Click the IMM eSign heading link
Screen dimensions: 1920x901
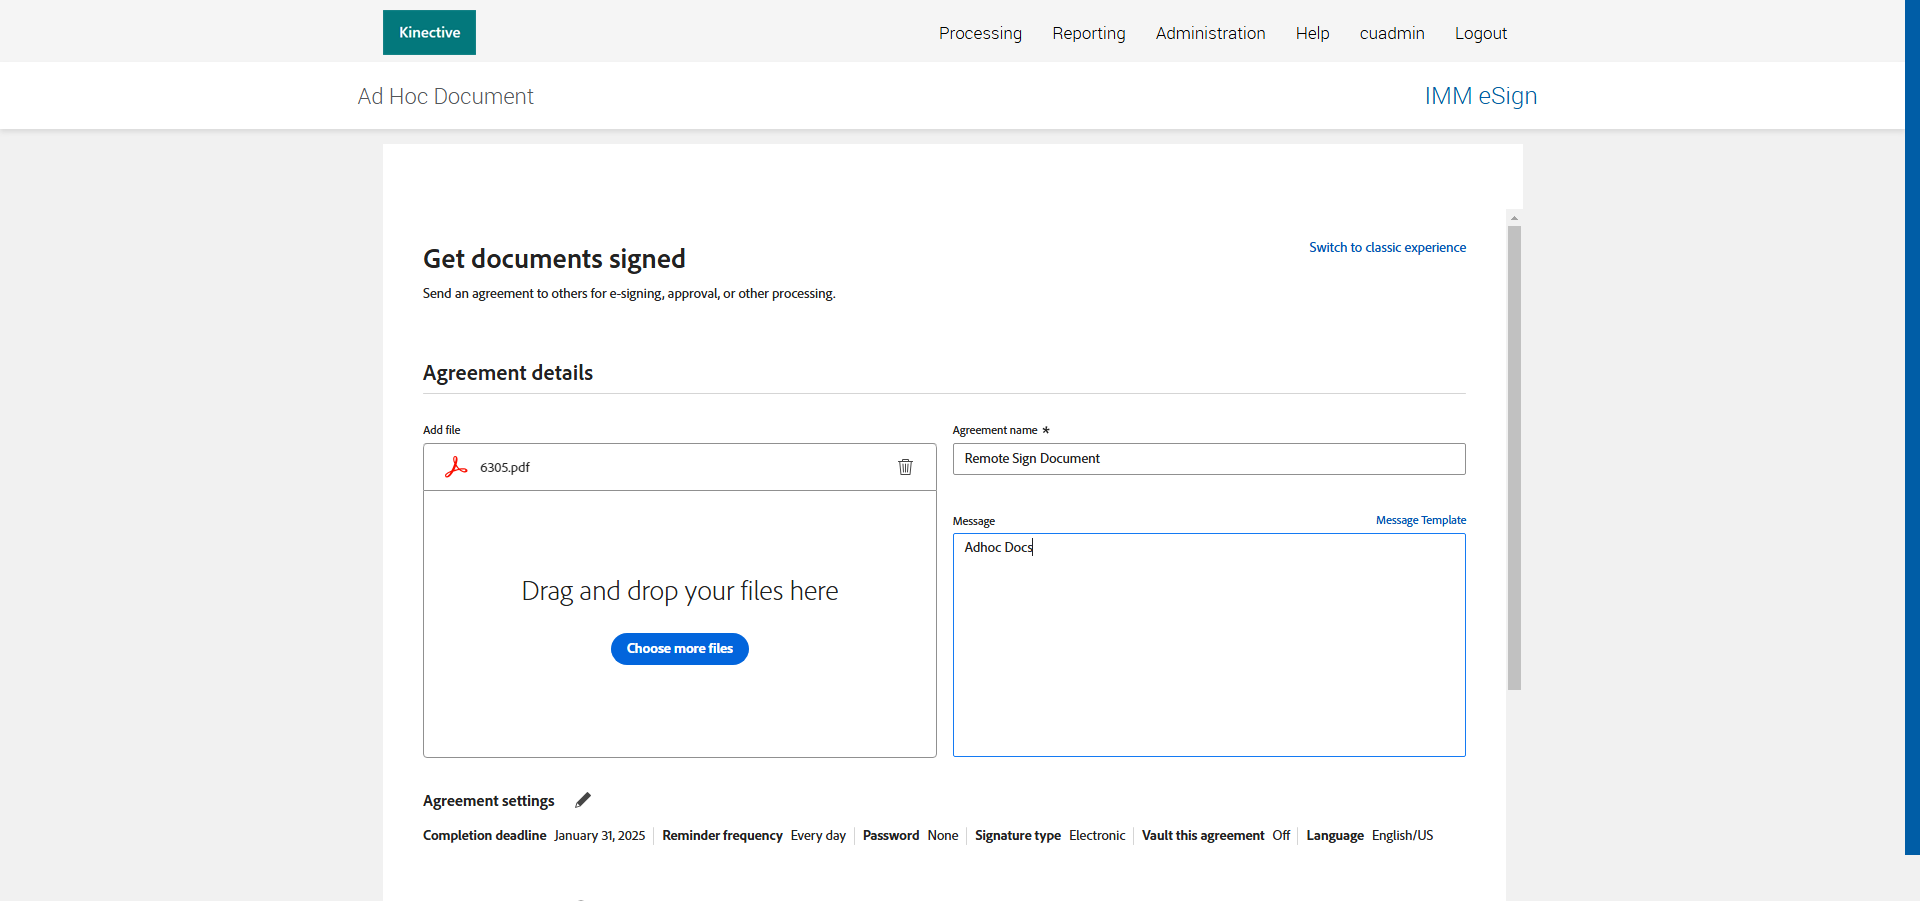click(x=1480, y=96)
